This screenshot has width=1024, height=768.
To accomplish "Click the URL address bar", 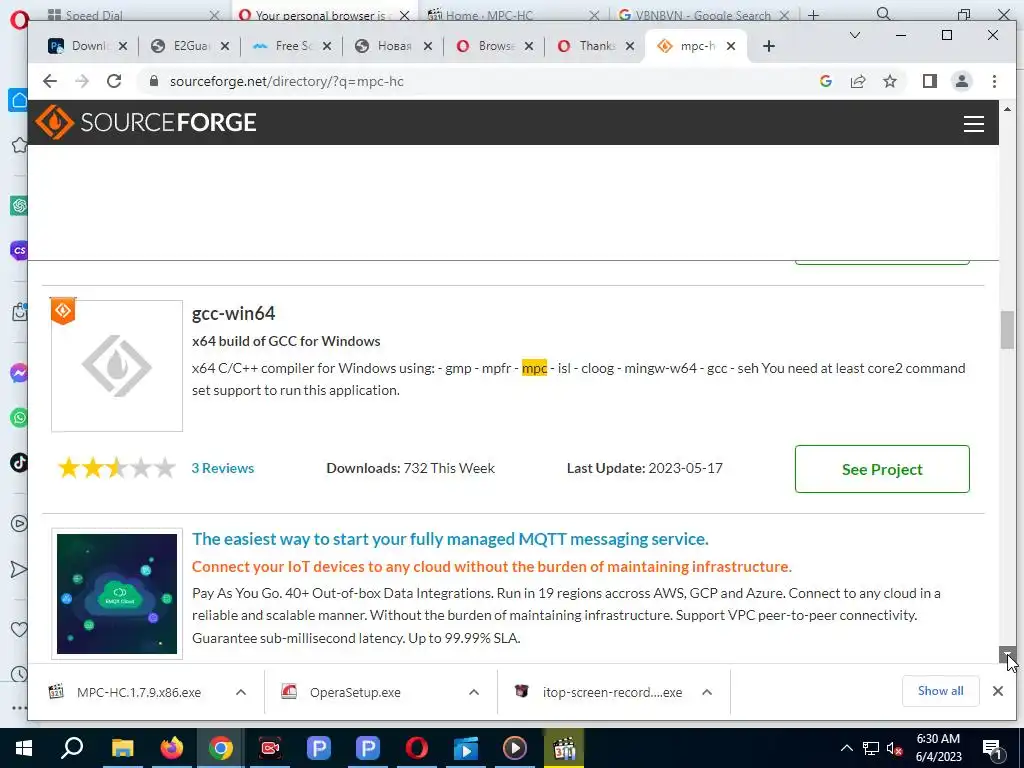I will point(483,81).
